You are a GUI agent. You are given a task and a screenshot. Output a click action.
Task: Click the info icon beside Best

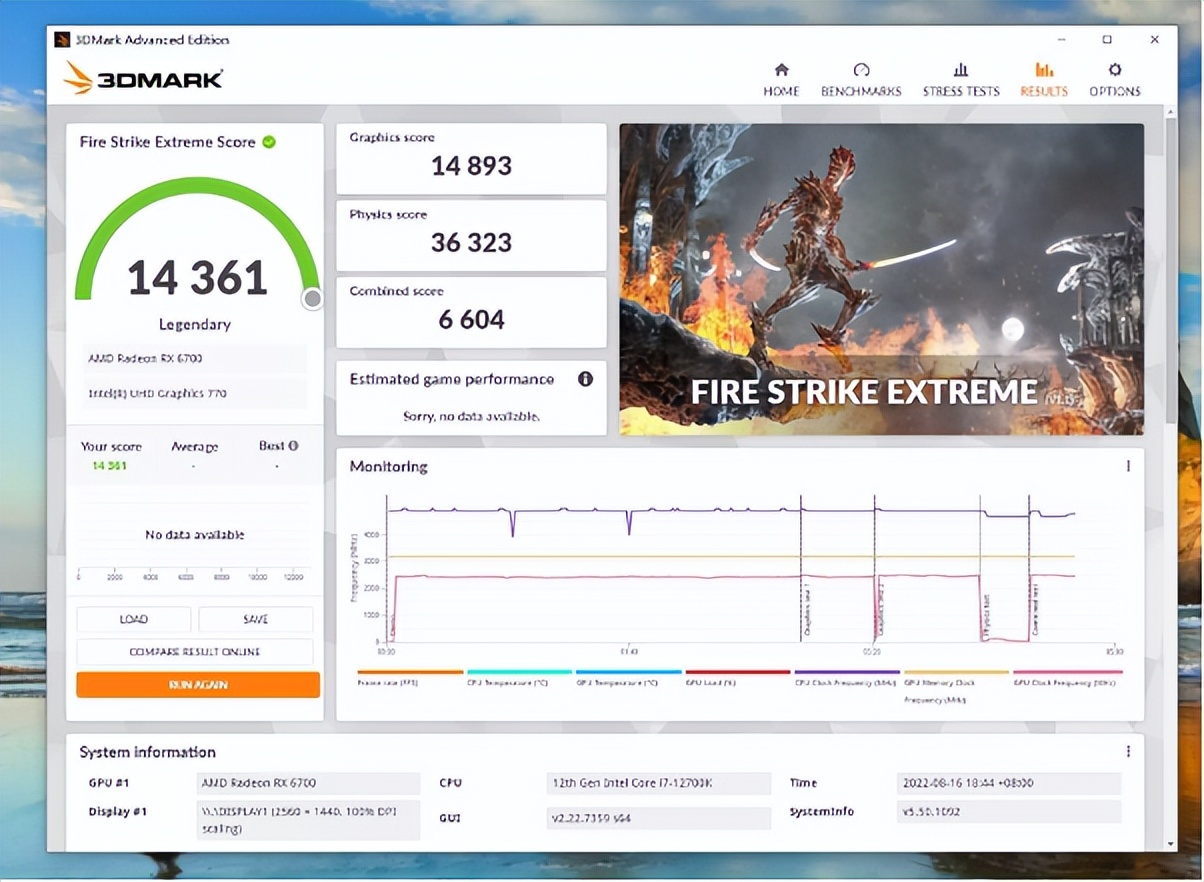point(293,446)
